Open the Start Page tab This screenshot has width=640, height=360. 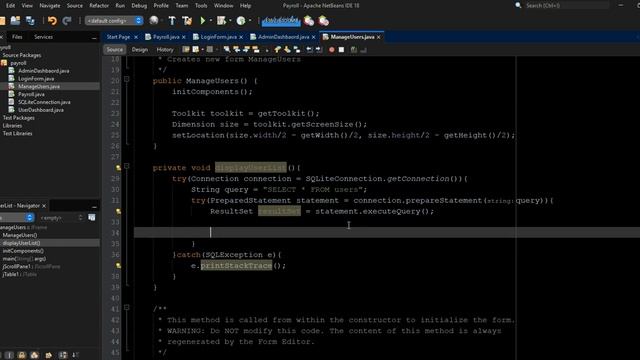[118, 37]
